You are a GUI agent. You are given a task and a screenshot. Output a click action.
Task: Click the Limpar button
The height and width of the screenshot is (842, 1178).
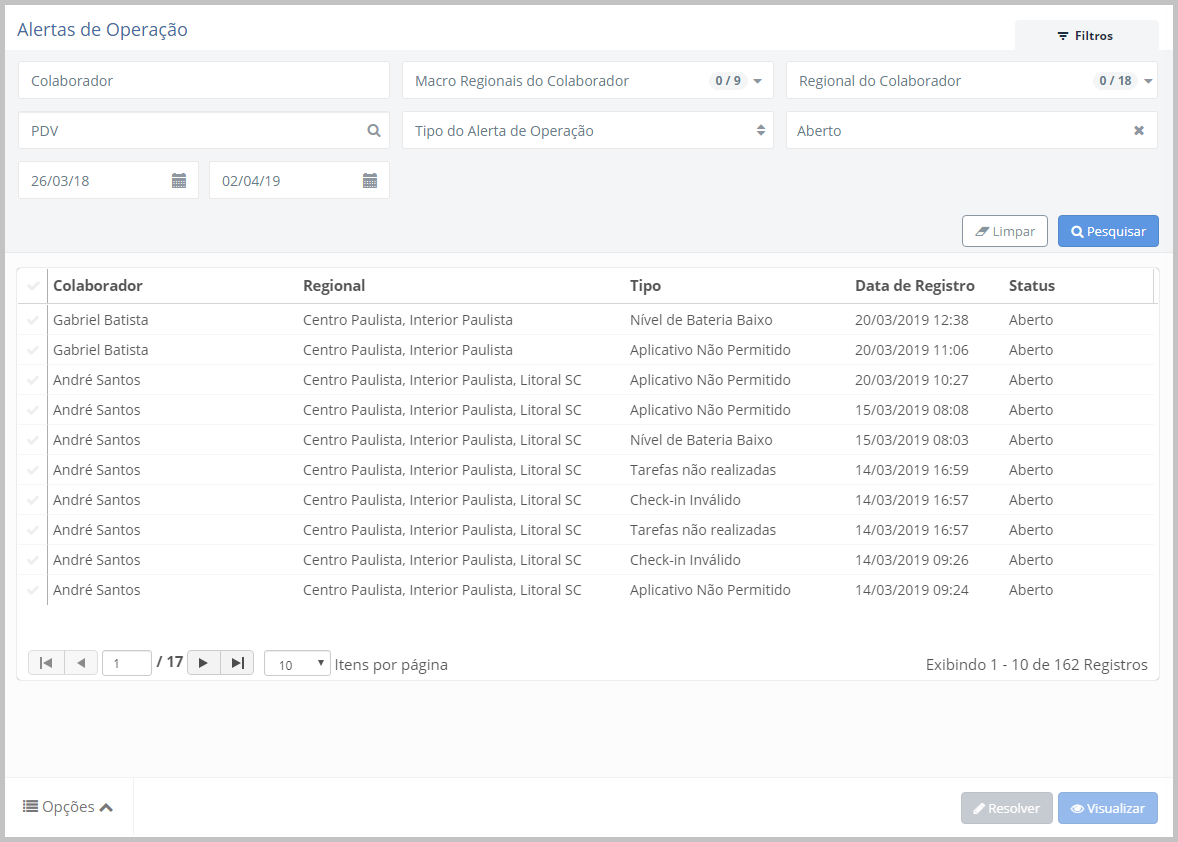[1005, 231]
